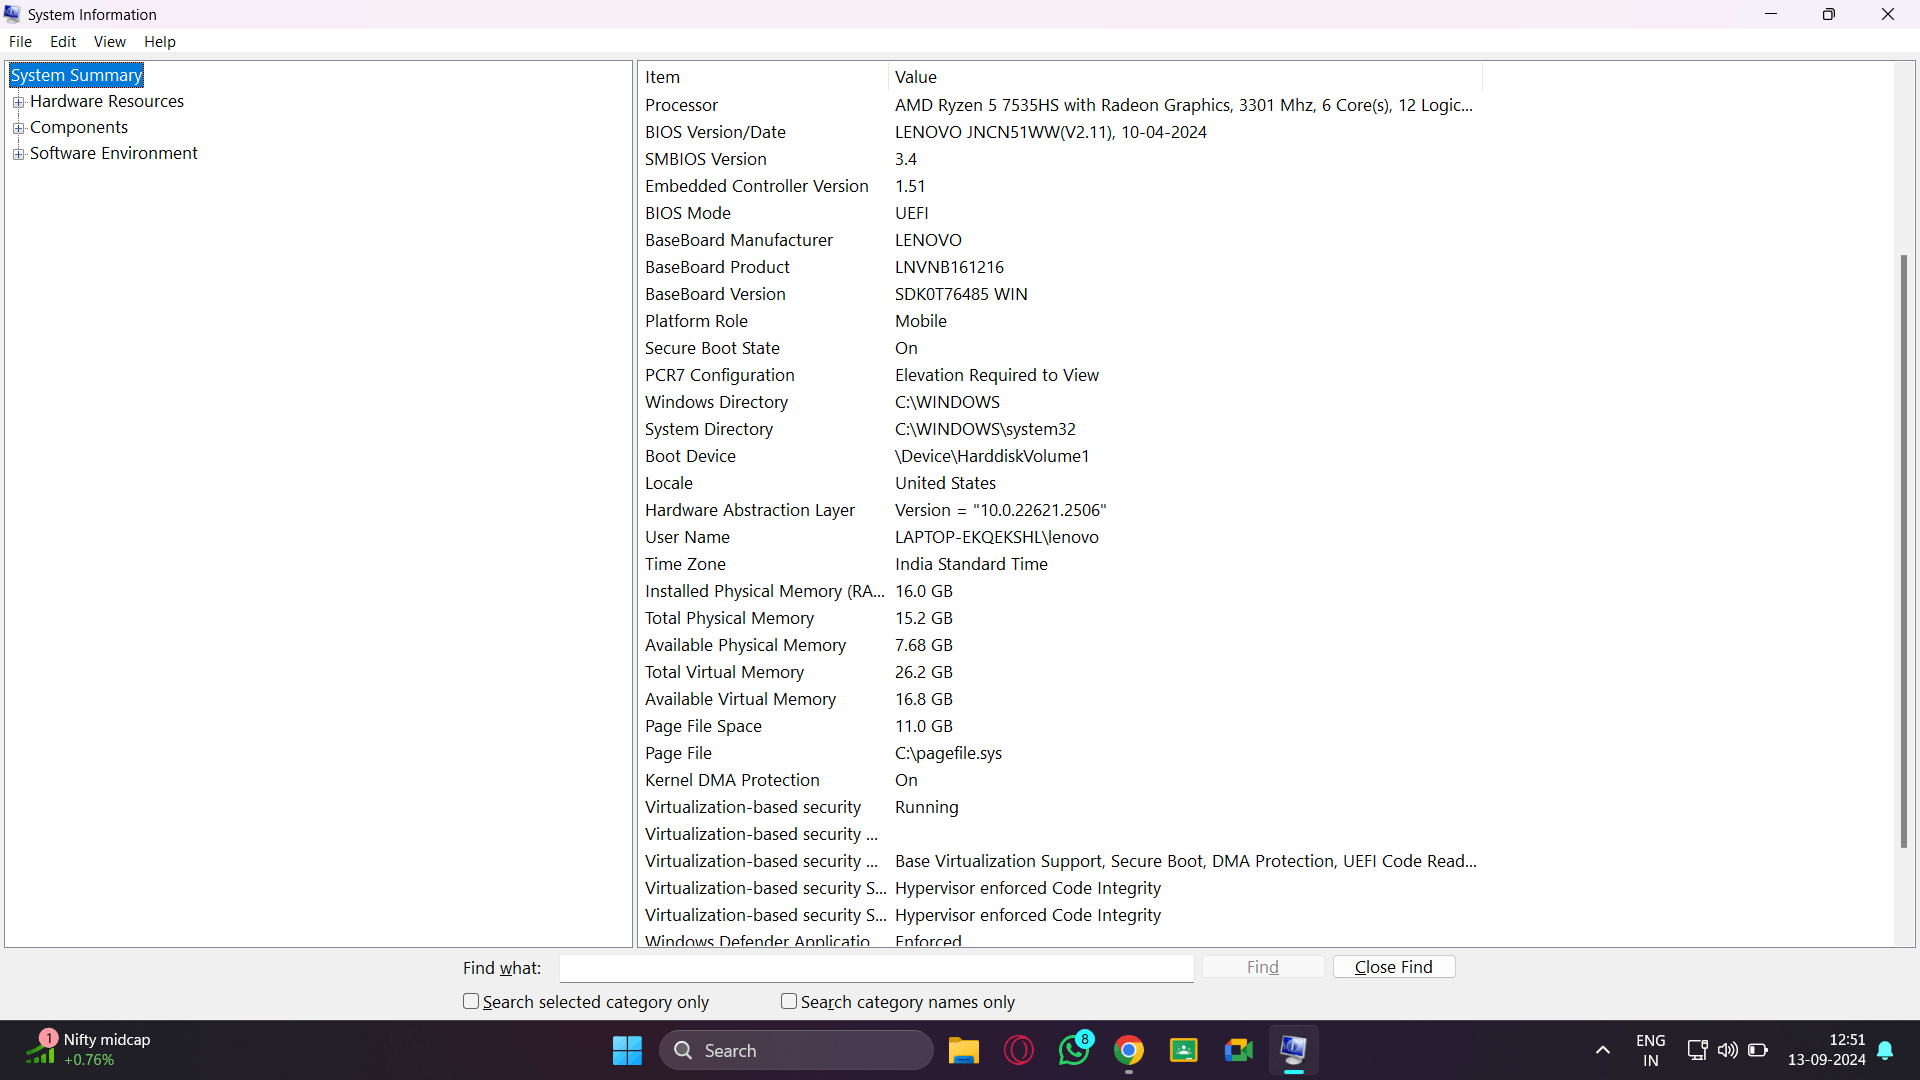Open the notifications bell icon
The height and width of the screenshot is (1080, 1920).
click(1886, 1050)
